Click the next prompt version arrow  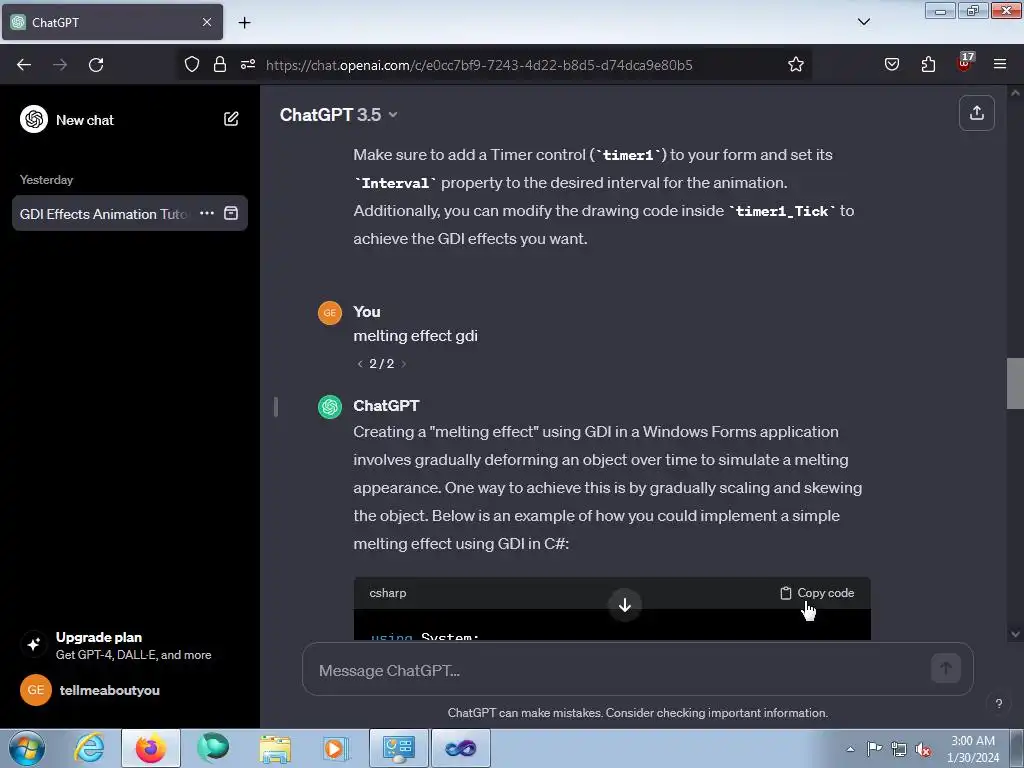[404, 364]
